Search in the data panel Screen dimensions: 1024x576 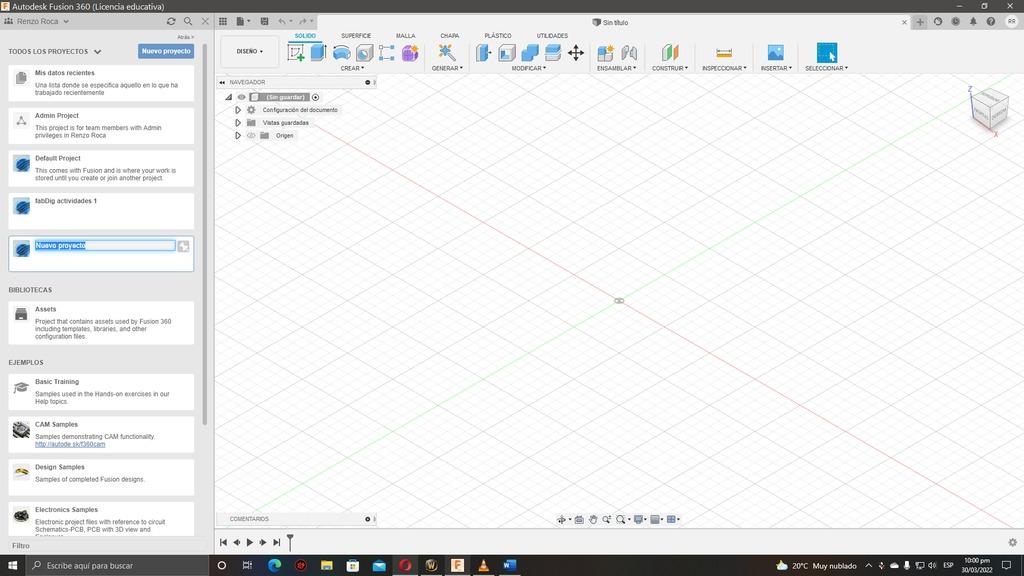[188, 22]
